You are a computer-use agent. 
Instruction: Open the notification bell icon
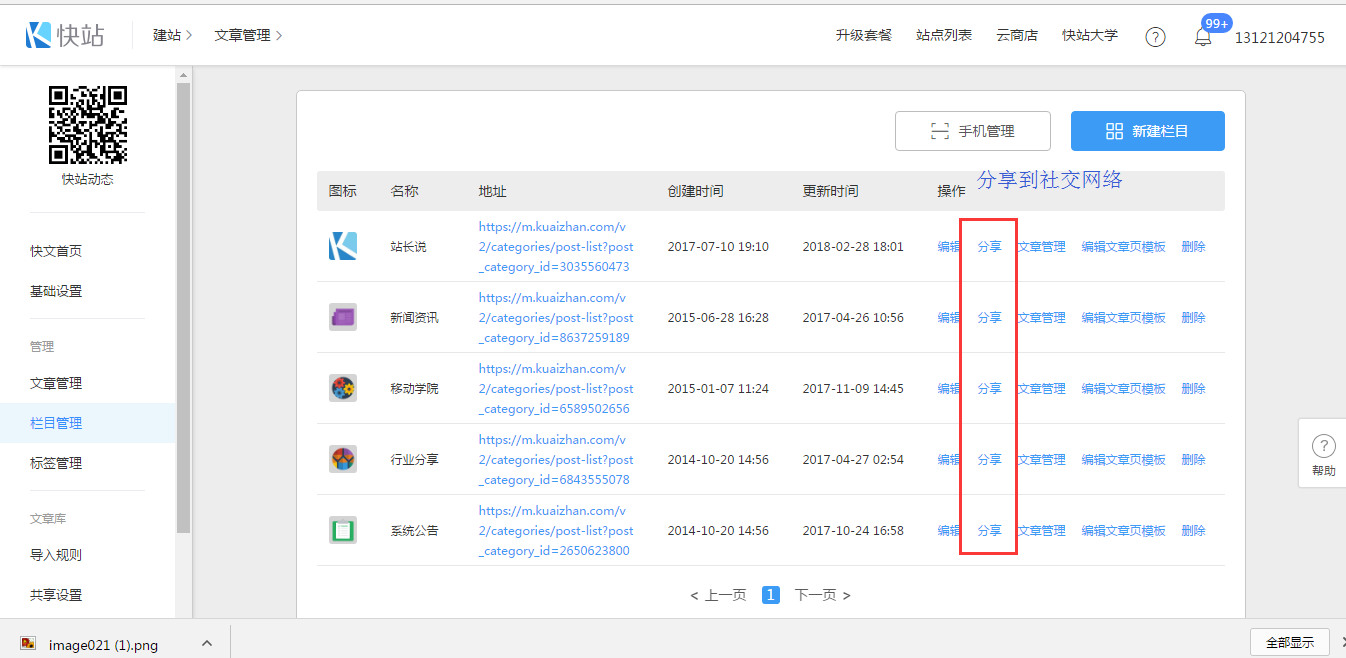pos(1203,37)
